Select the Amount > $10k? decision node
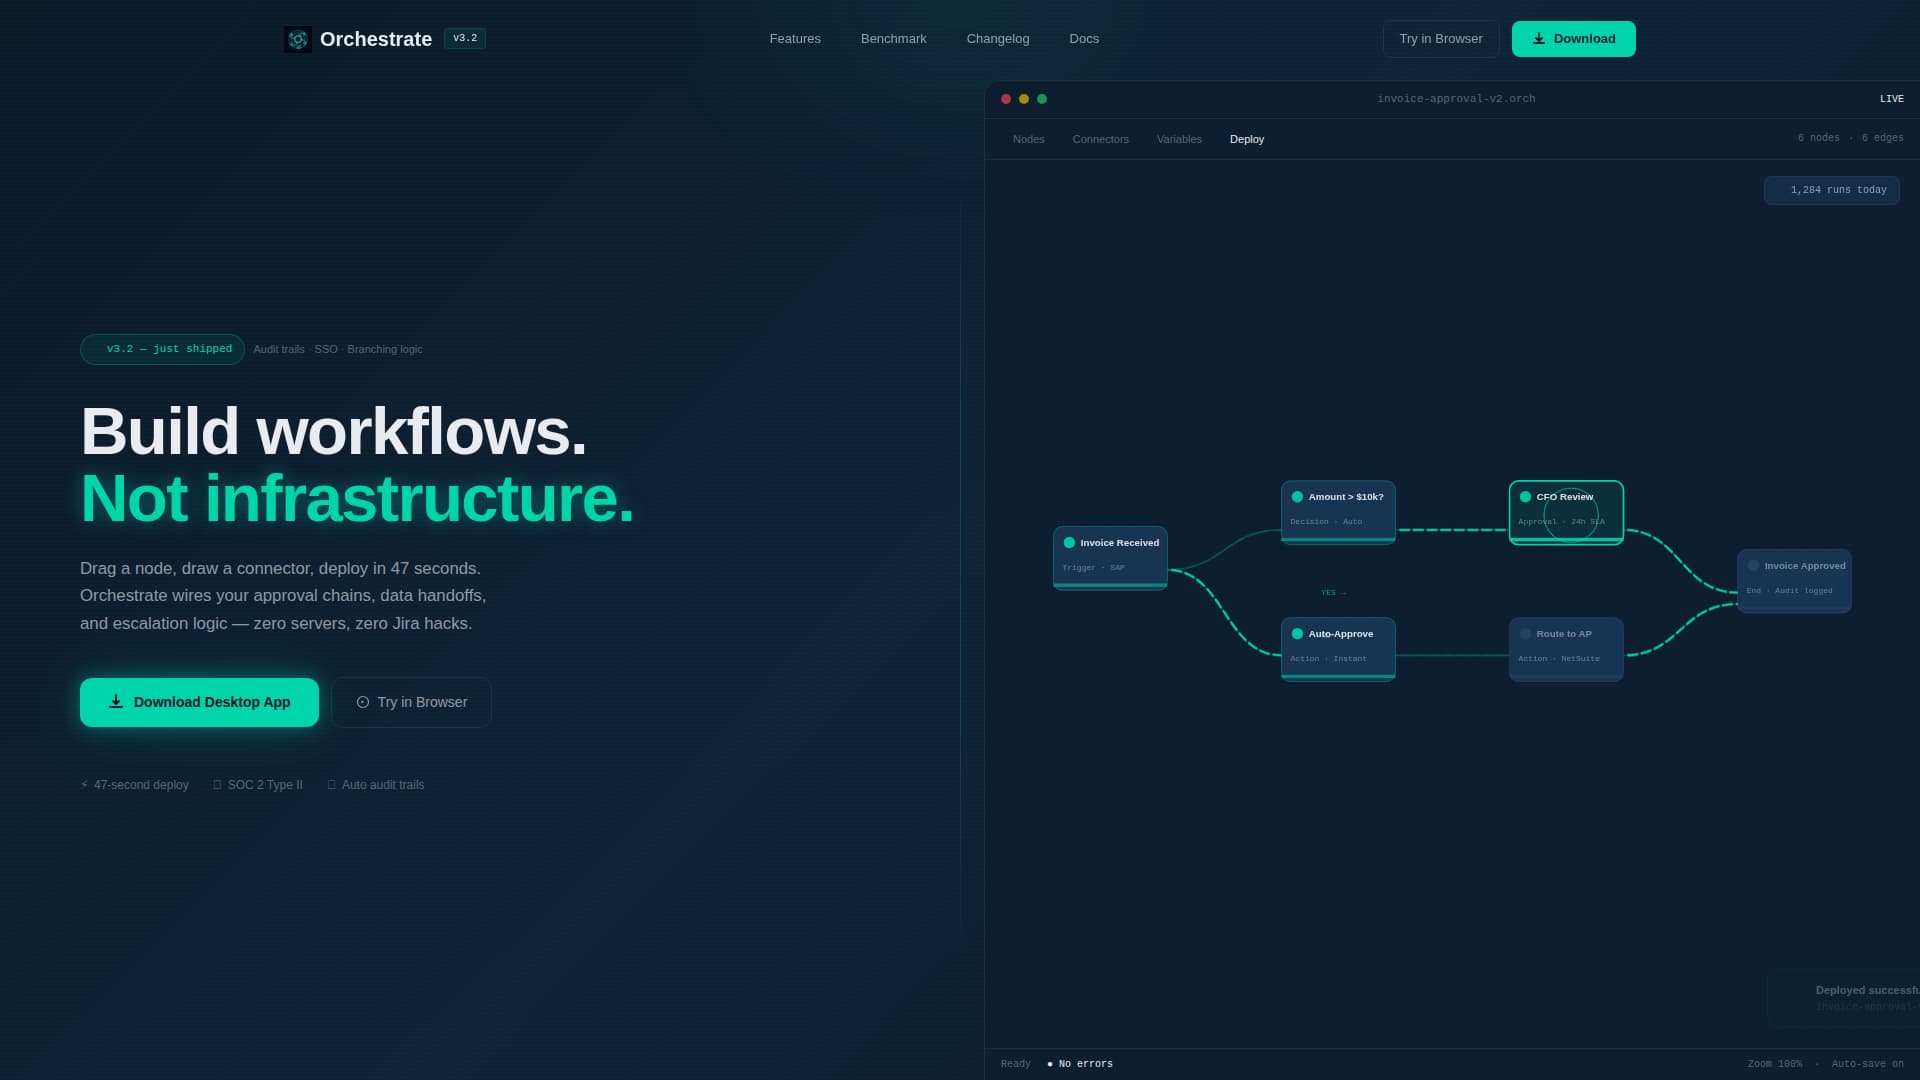The width and height of the screenshot is (1920, 1080). tap(1338, 512)
